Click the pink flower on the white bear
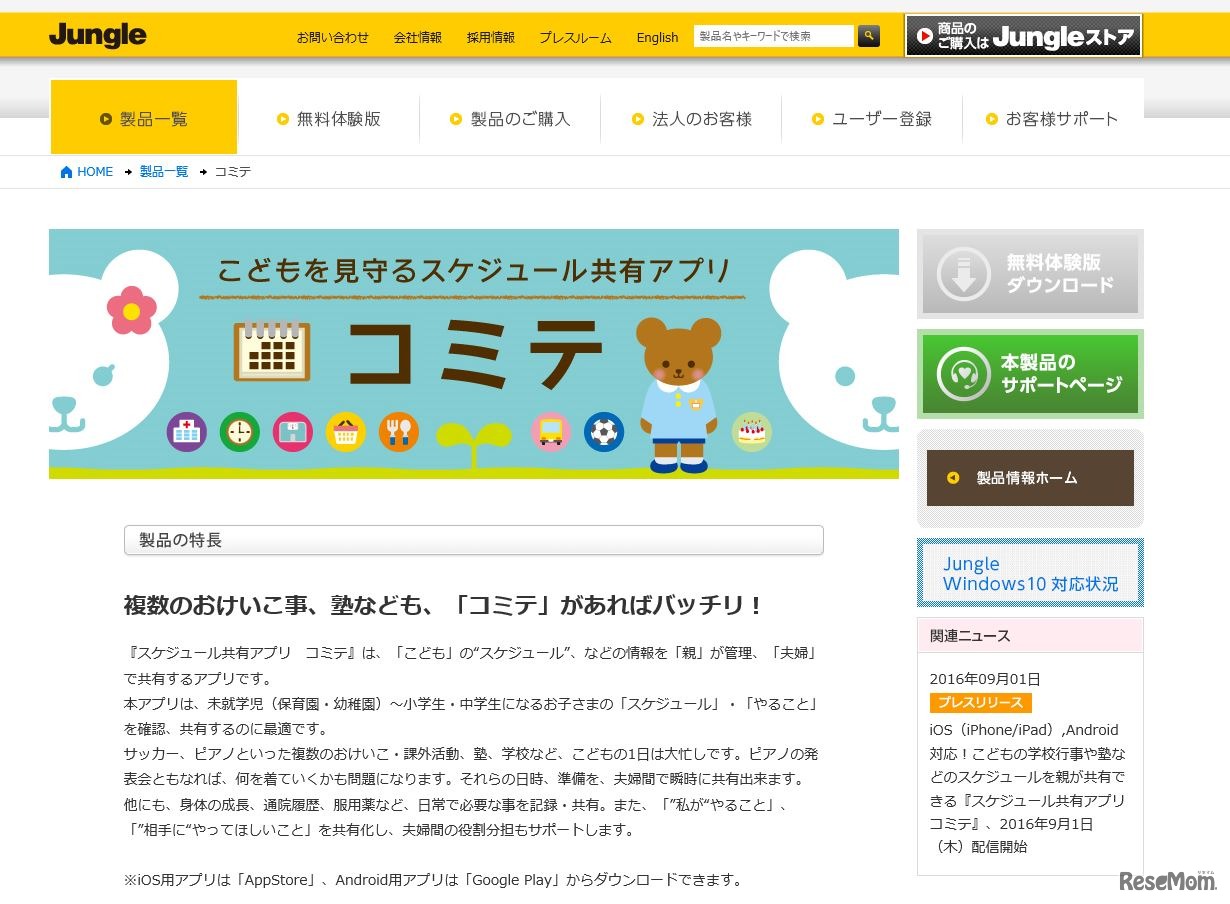 131,310
